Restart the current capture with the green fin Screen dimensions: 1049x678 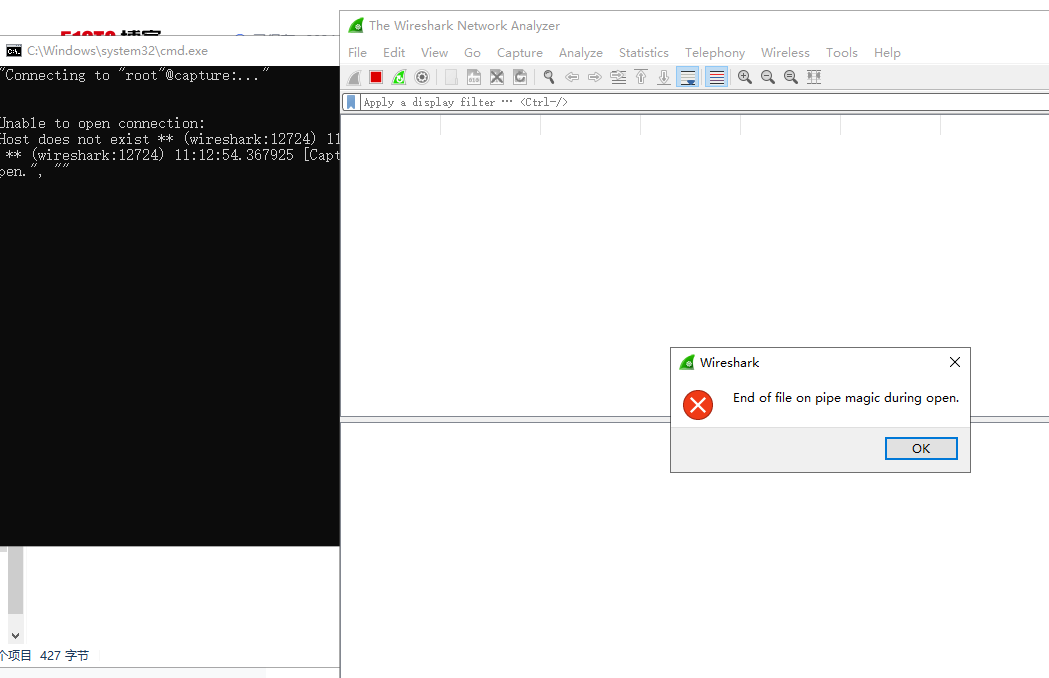(399, 78)
